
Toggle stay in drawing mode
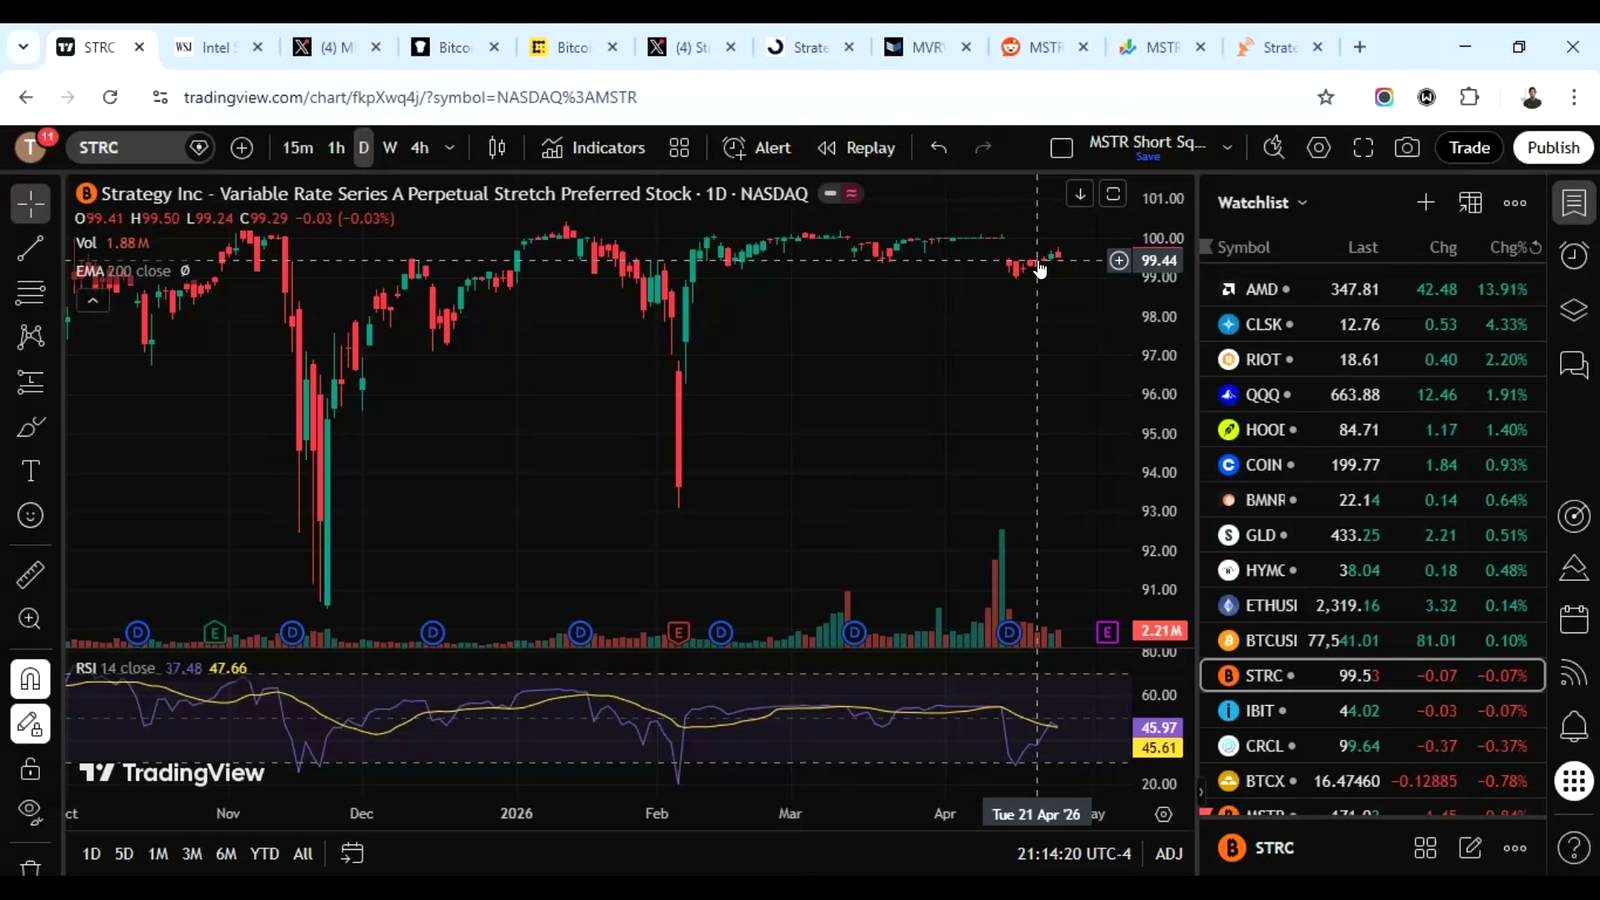31,724
